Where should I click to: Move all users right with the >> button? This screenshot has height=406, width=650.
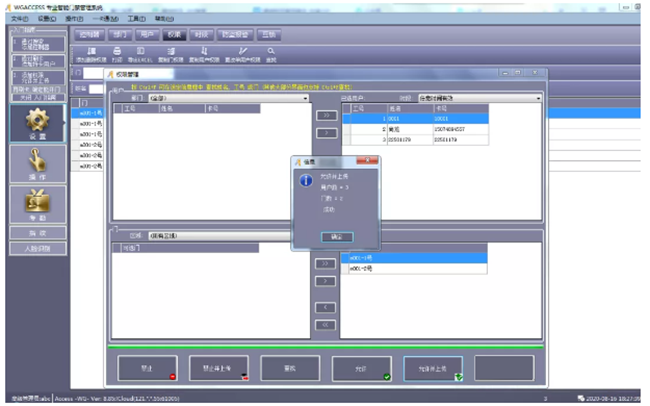(x=326, y=115)
